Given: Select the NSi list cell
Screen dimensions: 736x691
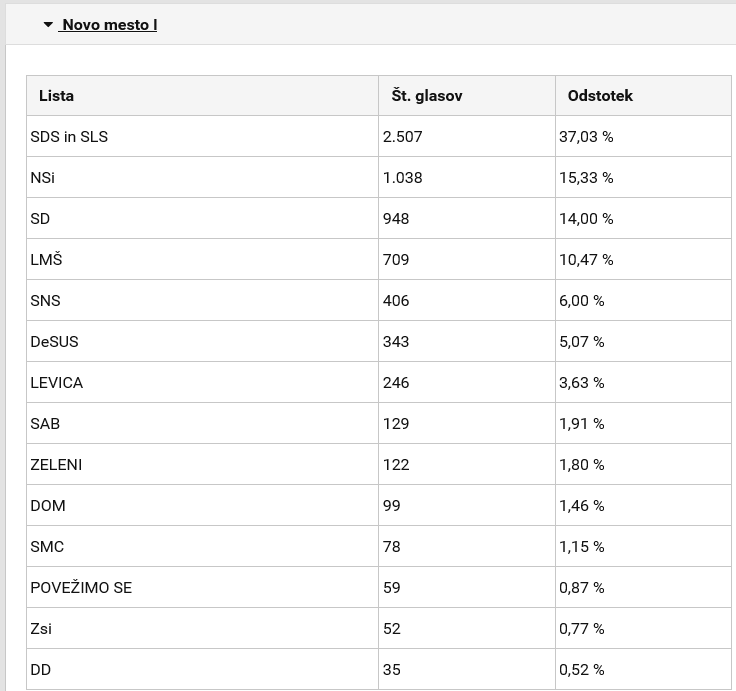Looking at the screenshot, I should [x=203, y=177].
